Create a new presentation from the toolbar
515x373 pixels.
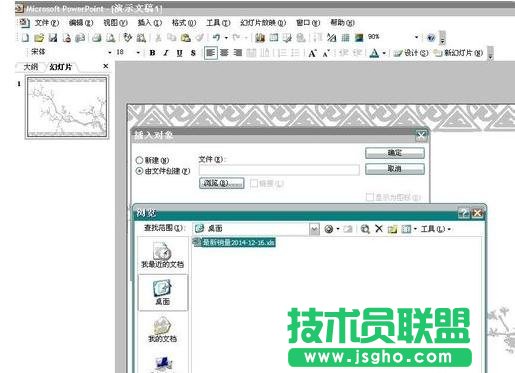(x=25, y=38)
